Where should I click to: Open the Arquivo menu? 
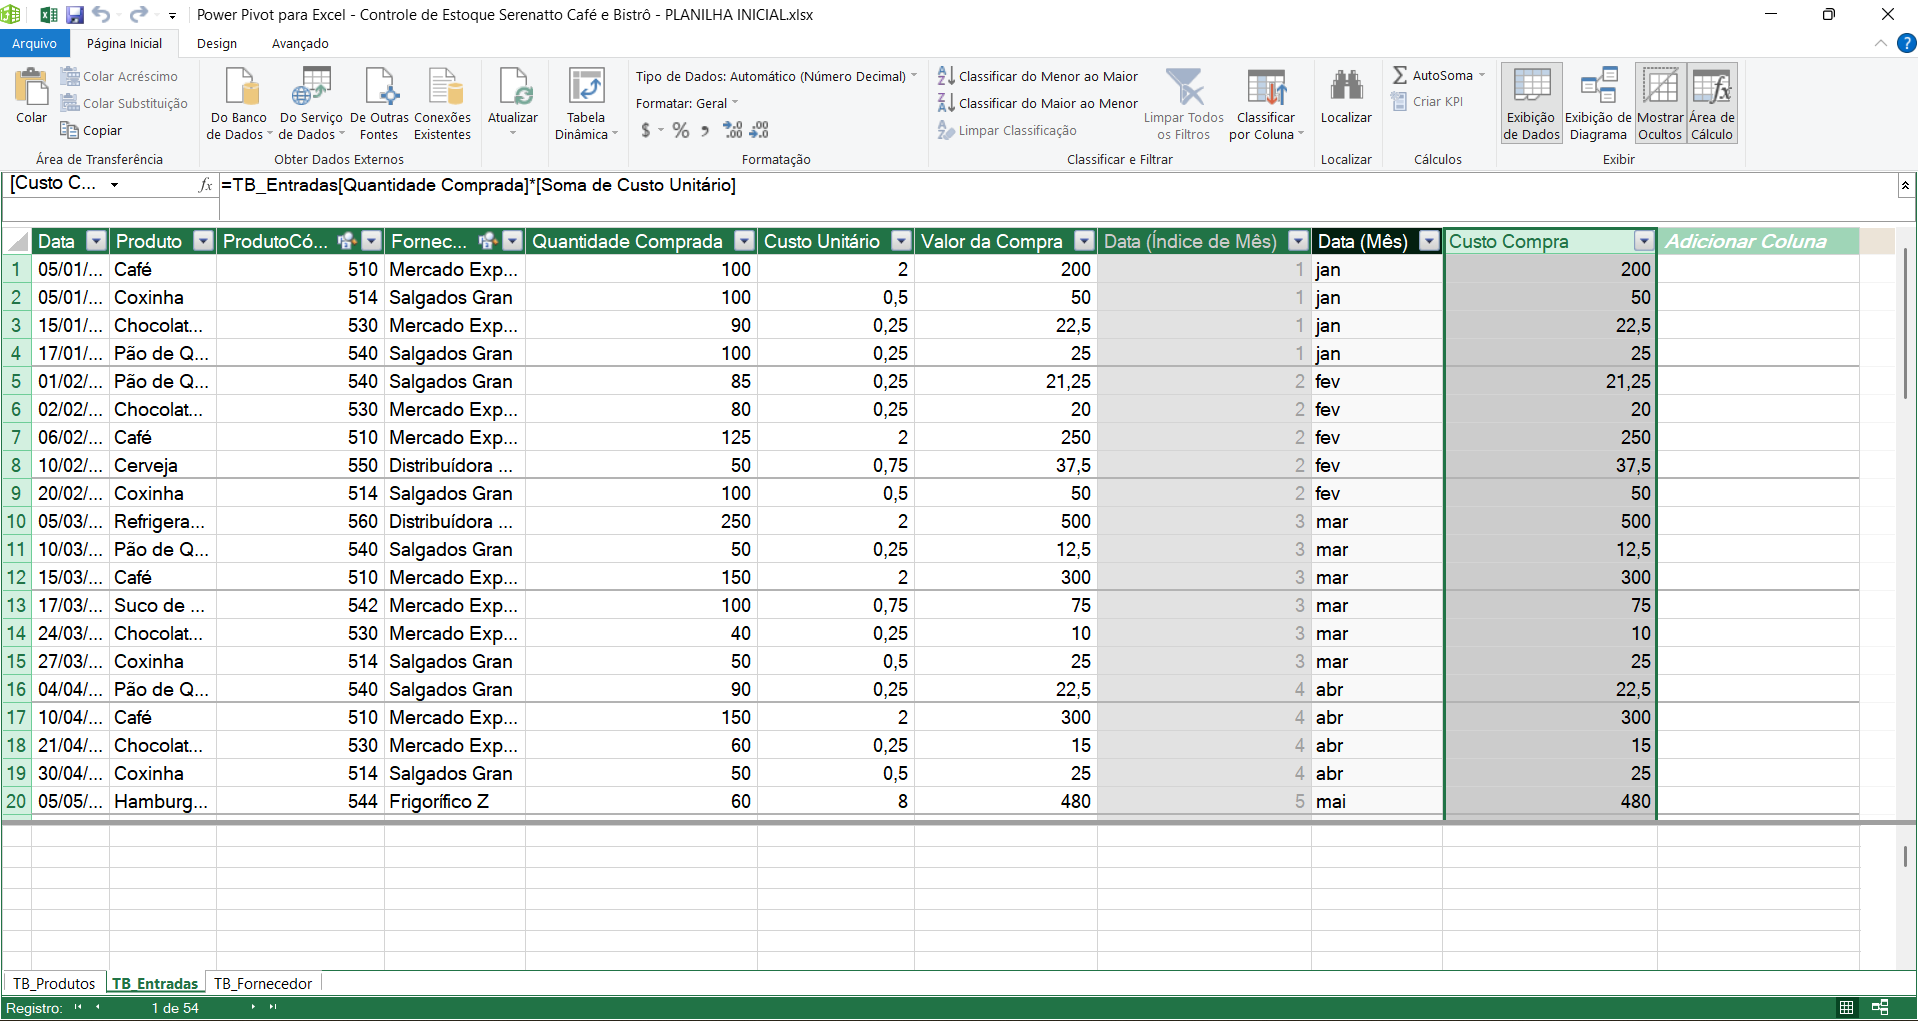tap(35, 43)
